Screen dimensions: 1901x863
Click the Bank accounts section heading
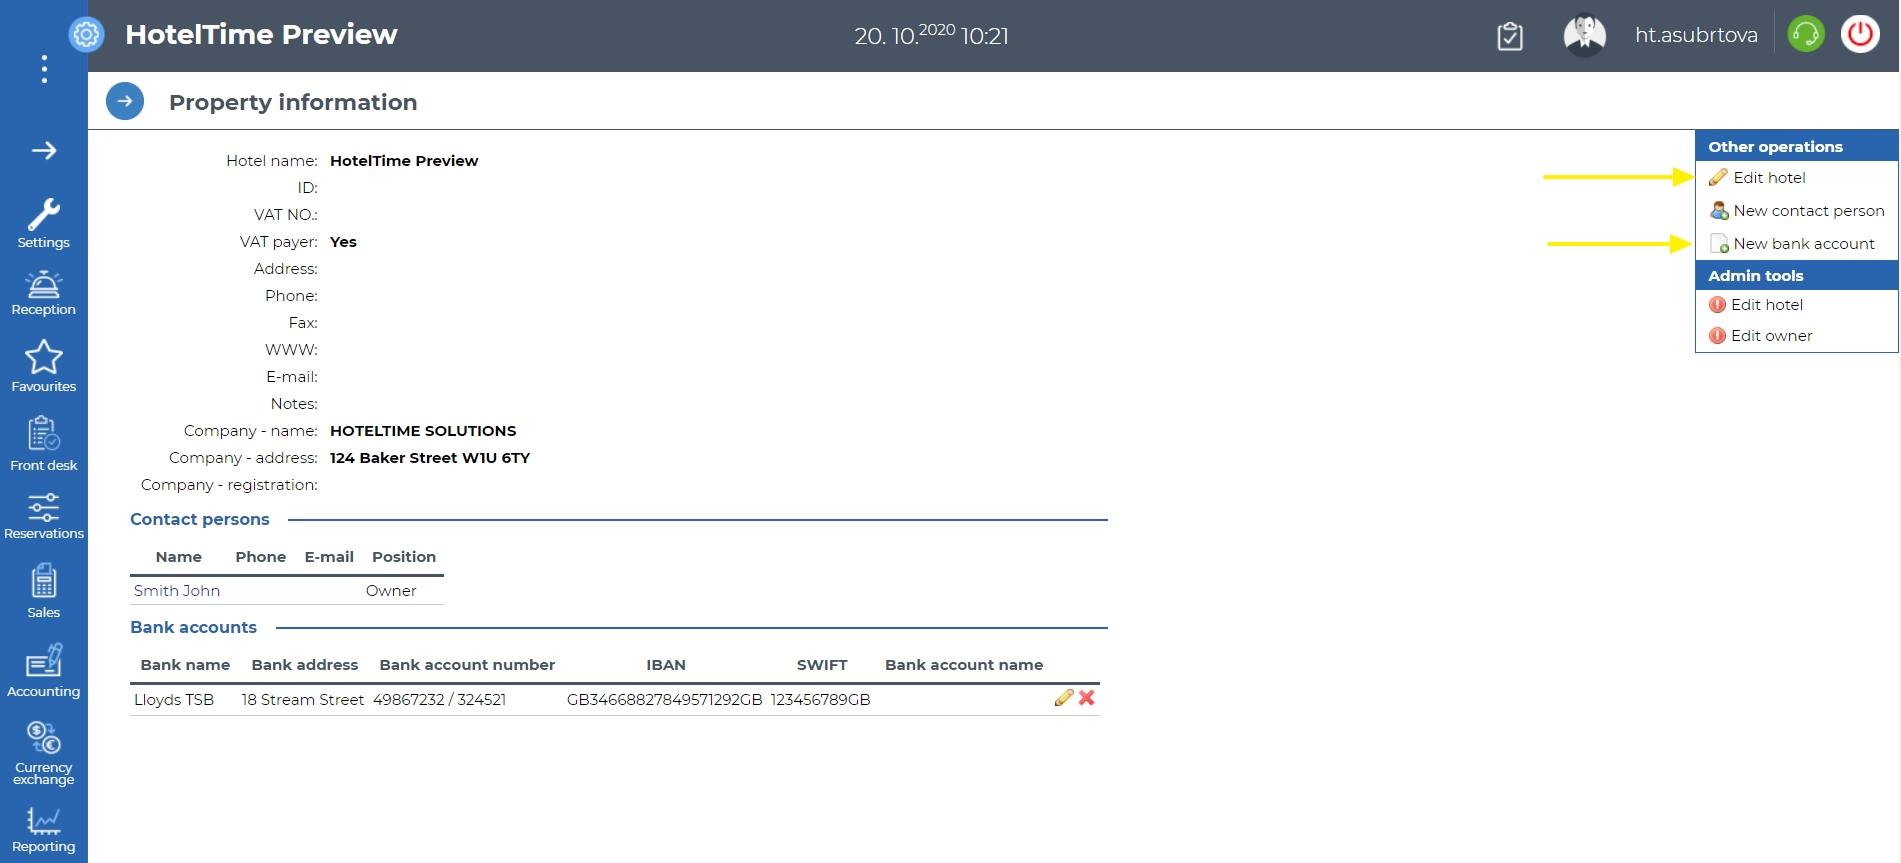click(x=193, y=627)
